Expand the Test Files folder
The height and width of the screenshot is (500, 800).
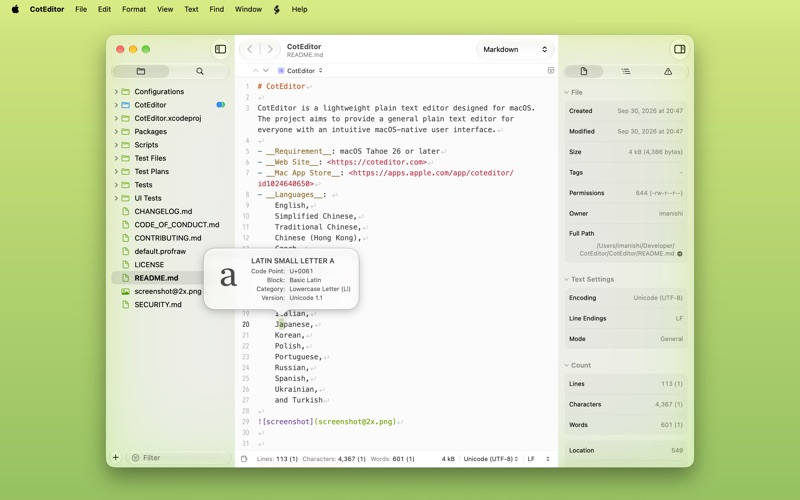[x=116, y=158]
